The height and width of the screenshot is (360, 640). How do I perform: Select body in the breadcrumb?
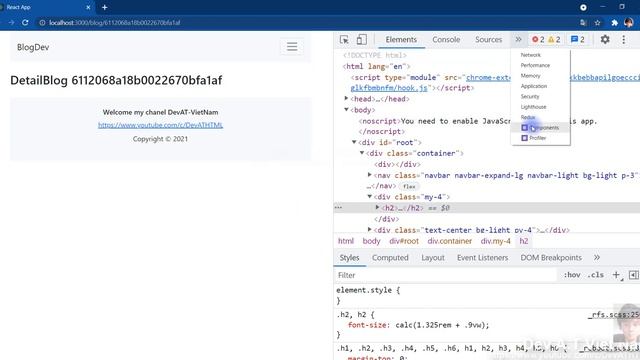(371, 241)
